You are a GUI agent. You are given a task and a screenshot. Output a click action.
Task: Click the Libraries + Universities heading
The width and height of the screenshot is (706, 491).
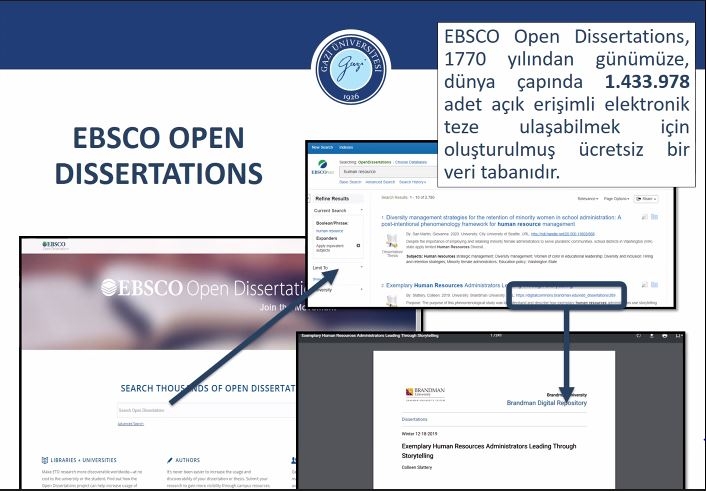point(83,460)
